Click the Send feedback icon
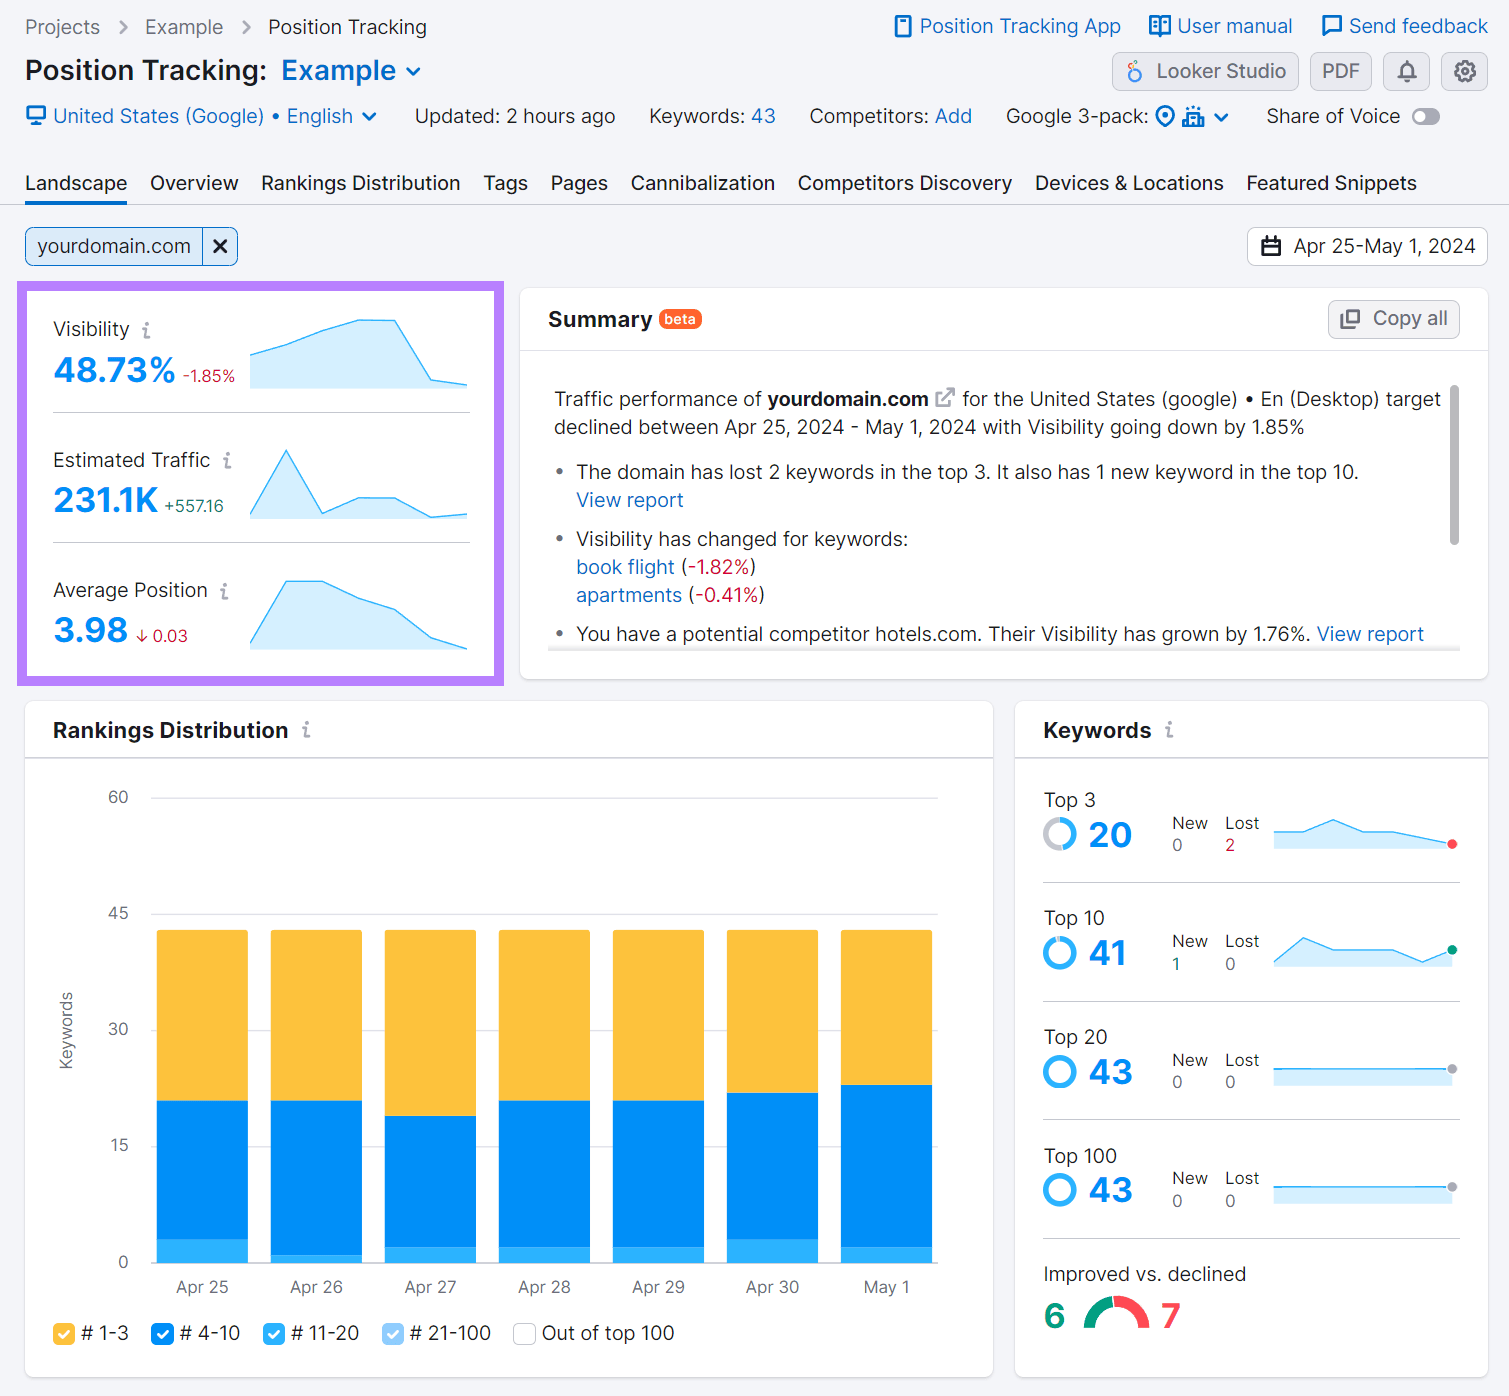1509x1396 pixels. tap(1332, 26)
